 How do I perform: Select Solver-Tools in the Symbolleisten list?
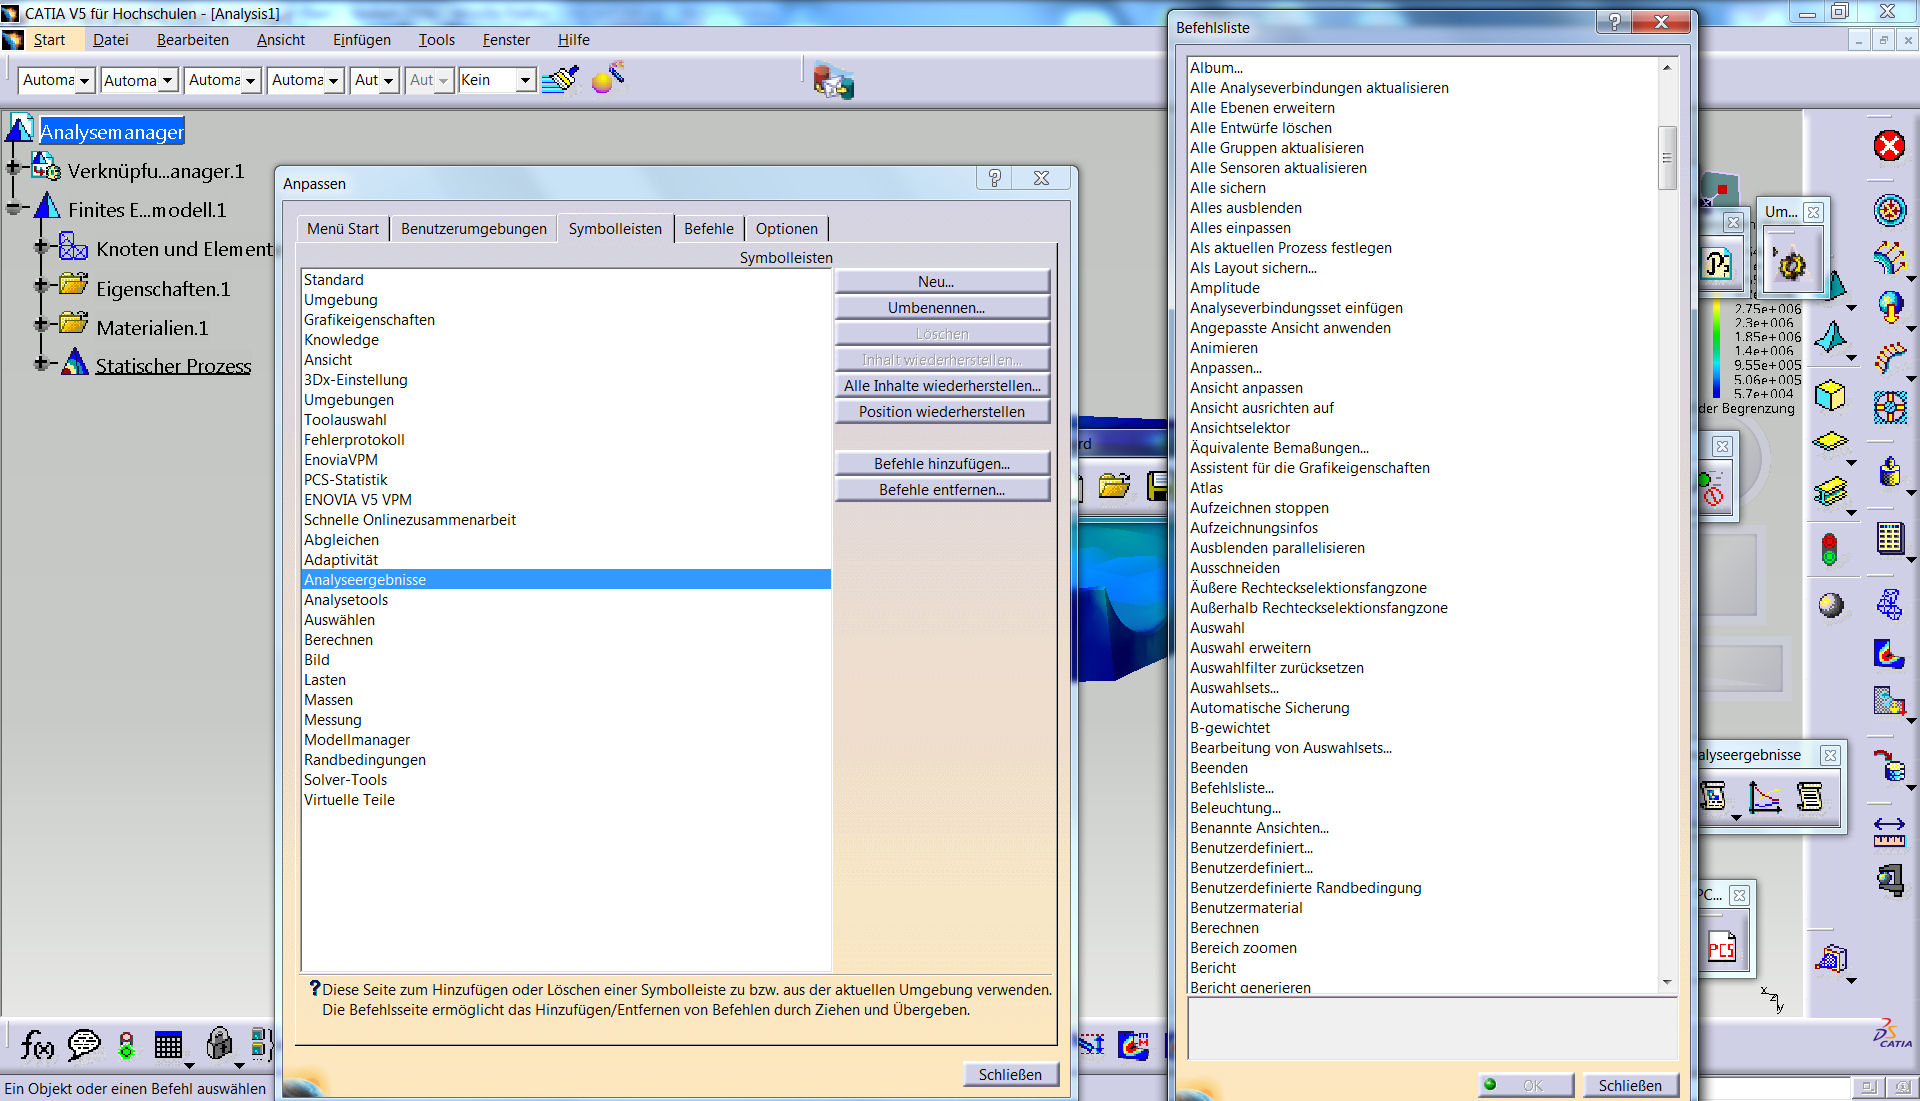[566, 780]
